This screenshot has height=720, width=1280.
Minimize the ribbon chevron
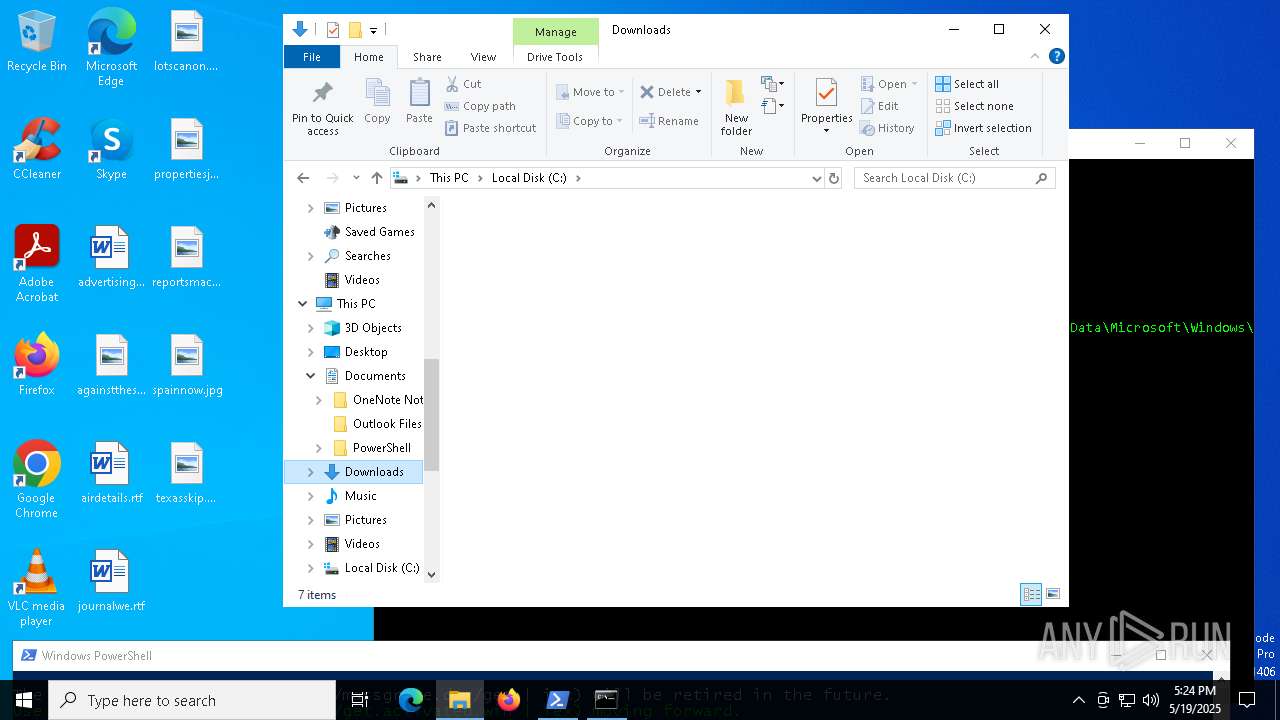[1036, 57]
